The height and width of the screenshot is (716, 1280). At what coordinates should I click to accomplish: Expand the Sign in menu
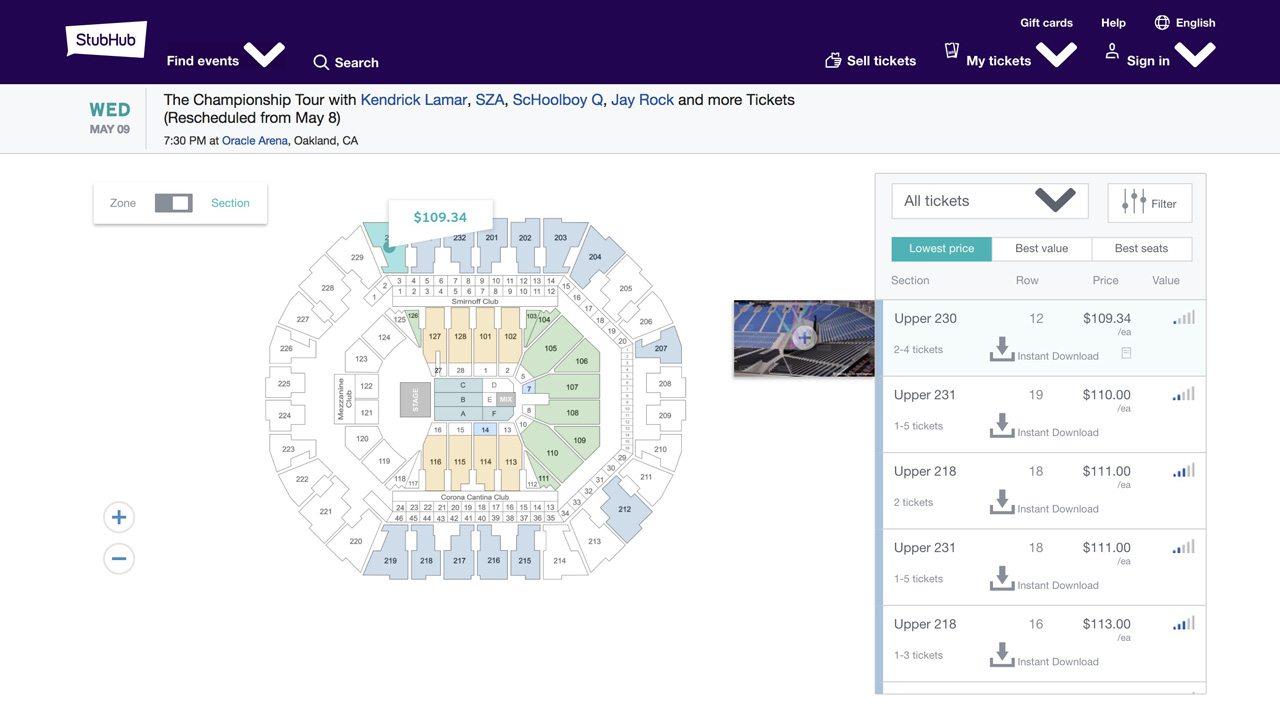tap(1196, 54)
